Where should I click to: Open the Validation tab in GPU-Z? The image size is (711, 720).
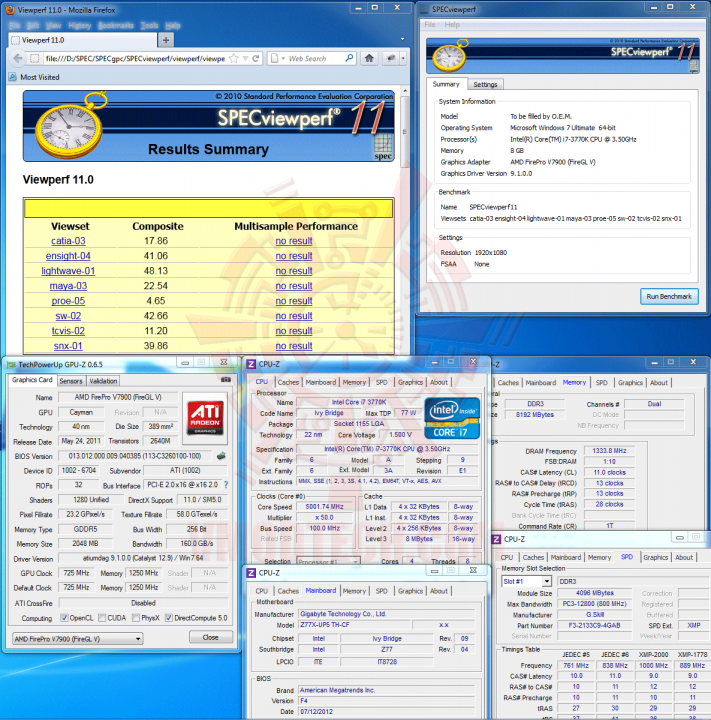click(x=103, y=381)
